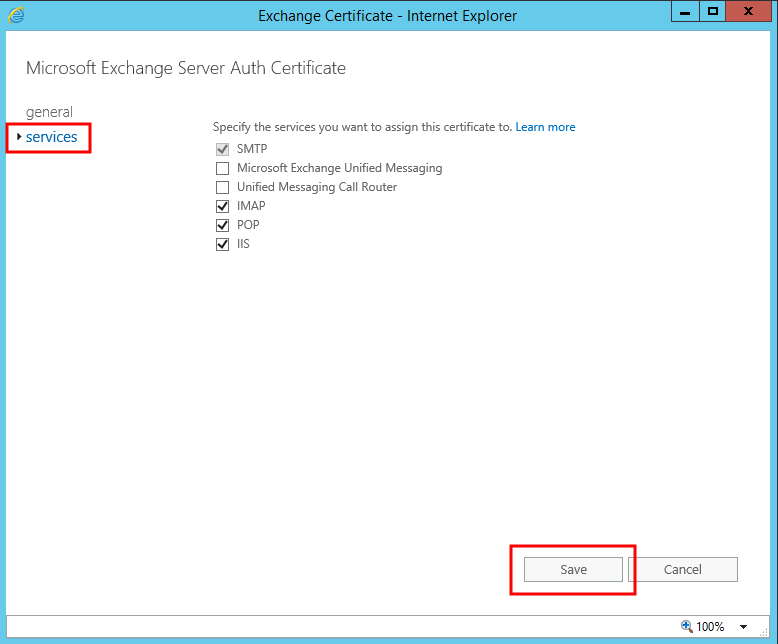Switch to the general tab
The height and width of the screenshot is (644, 778).
[x=49, y=112]
